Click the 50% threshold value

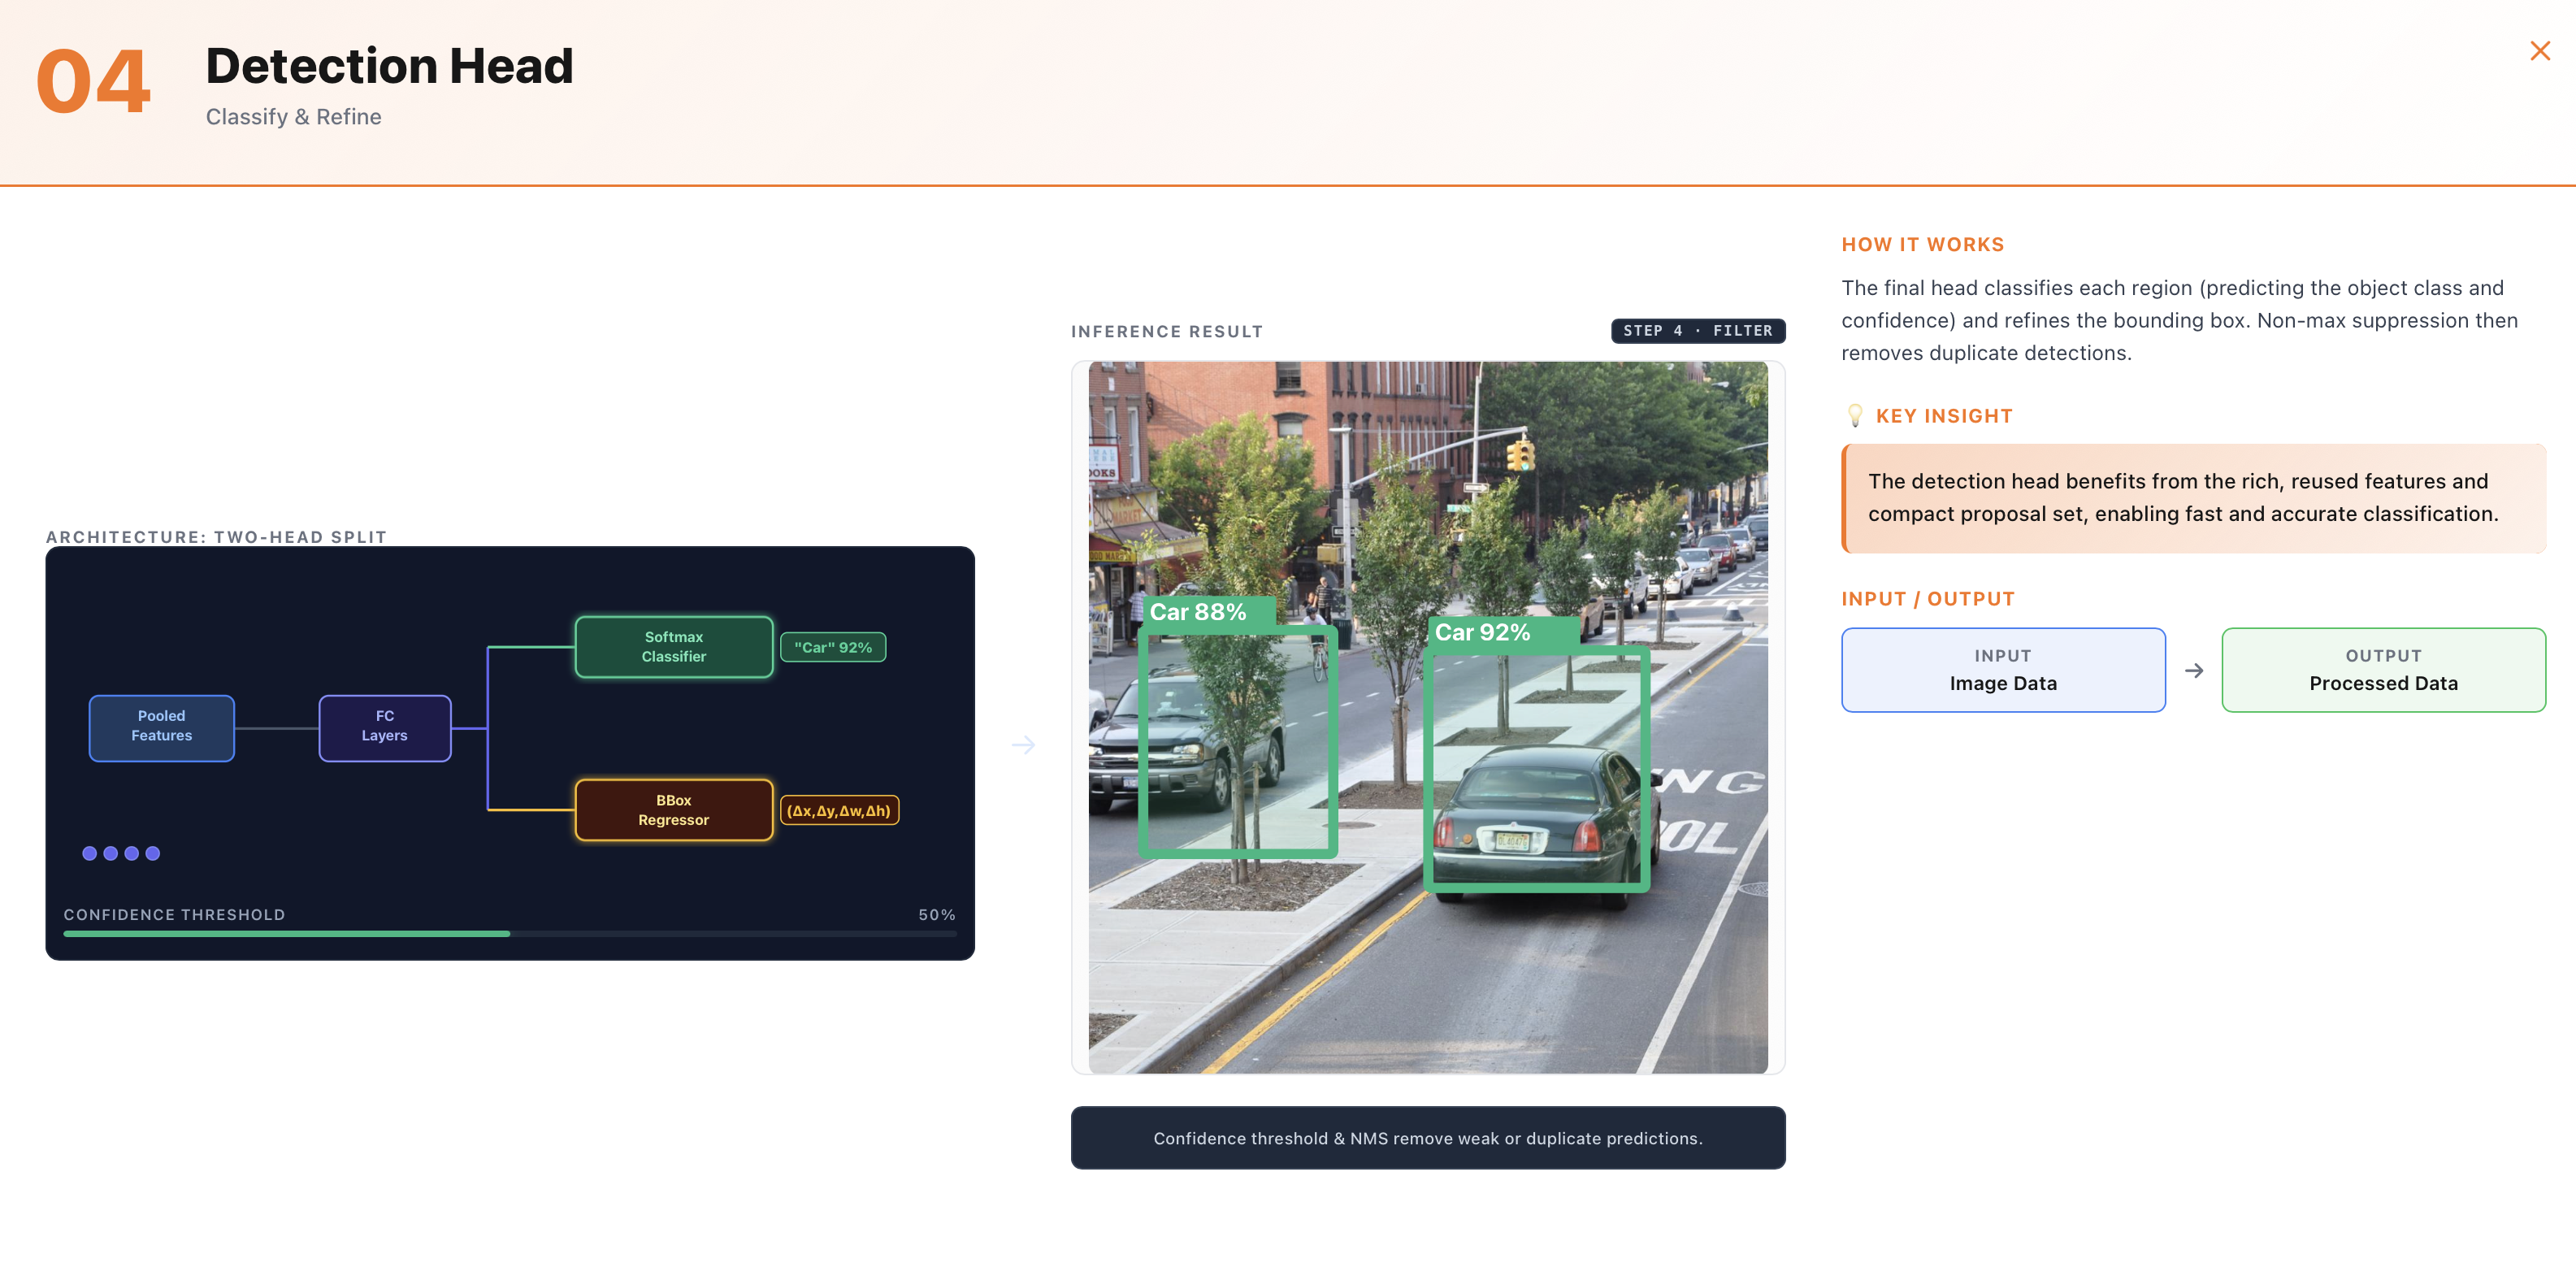(937, 914)
